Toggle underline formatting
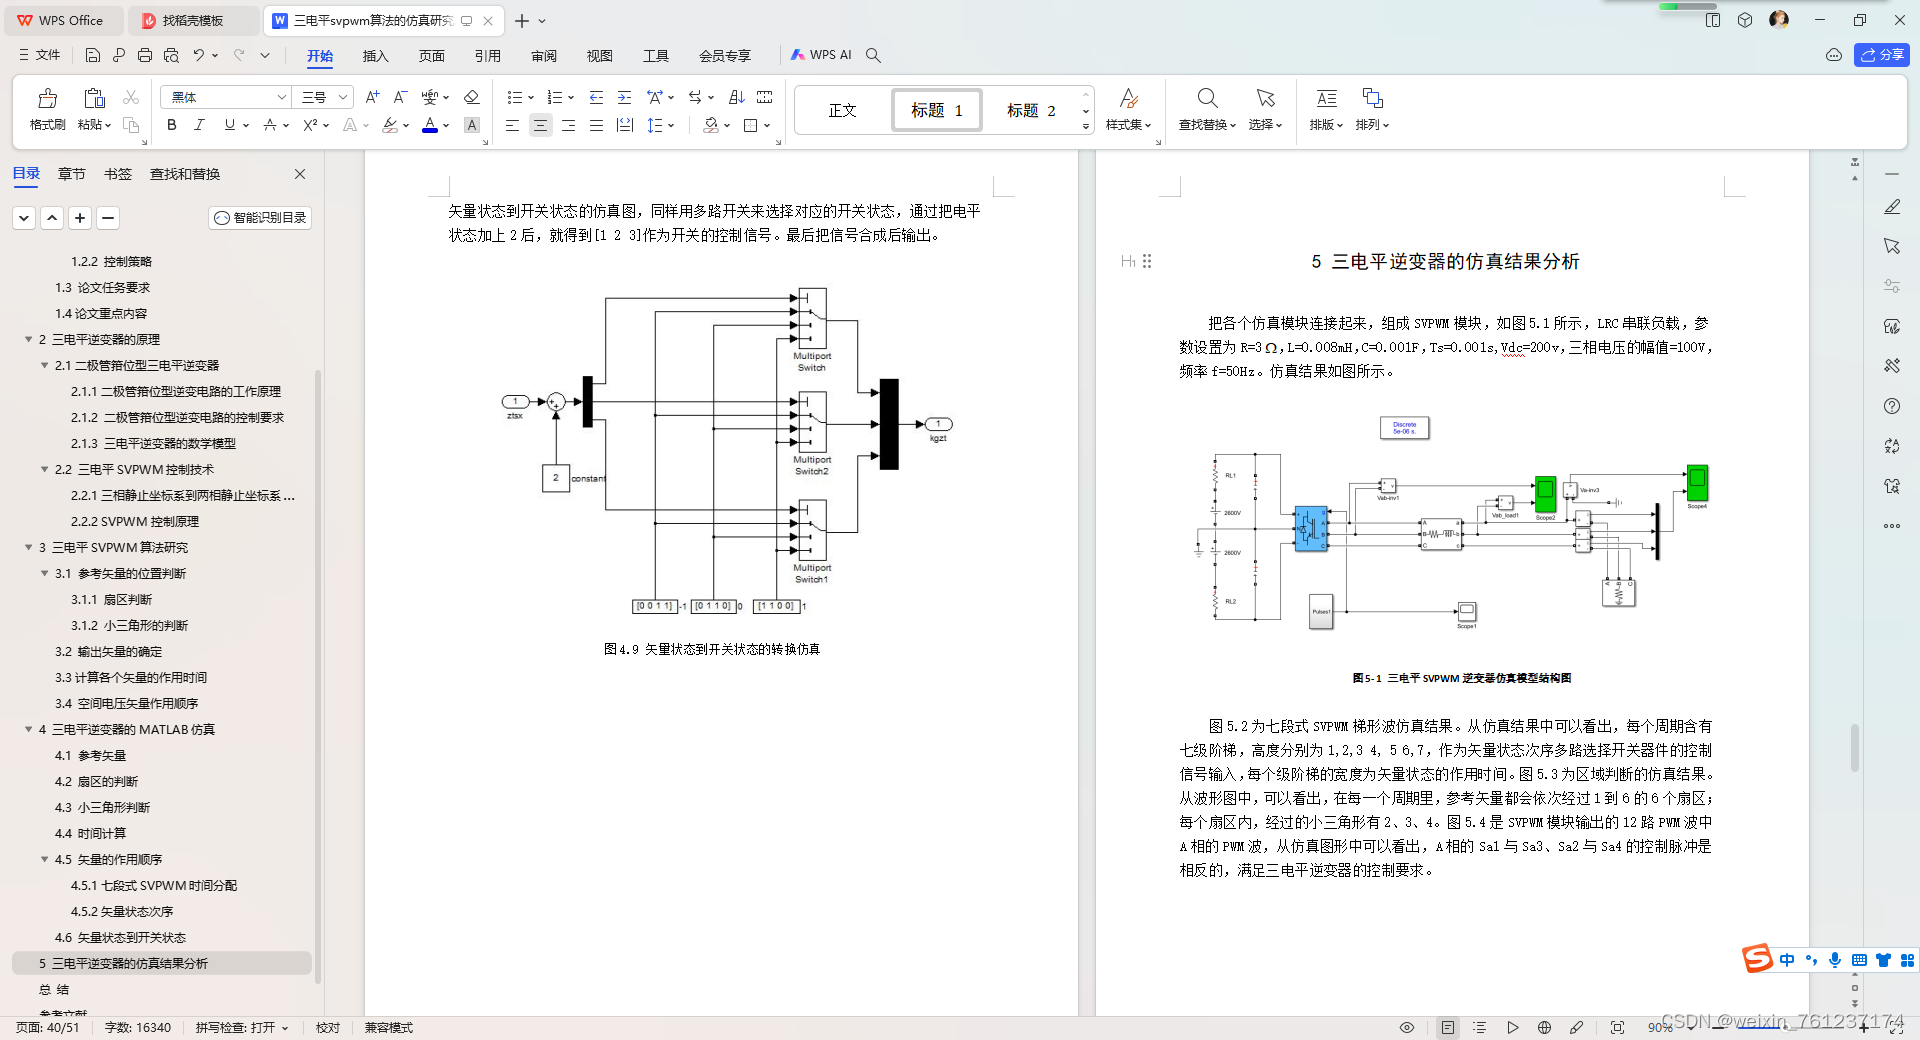The image size is (1920, 1040). 228,125
